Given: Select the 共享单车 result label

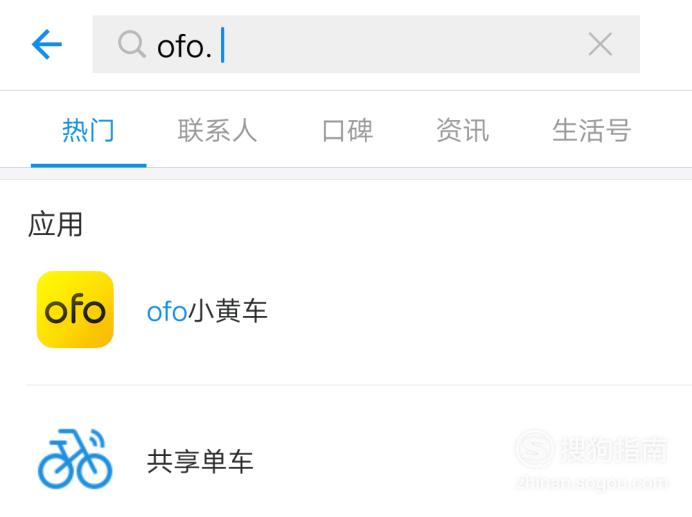Looking at the screenshot, I should [x=200, y=461].
